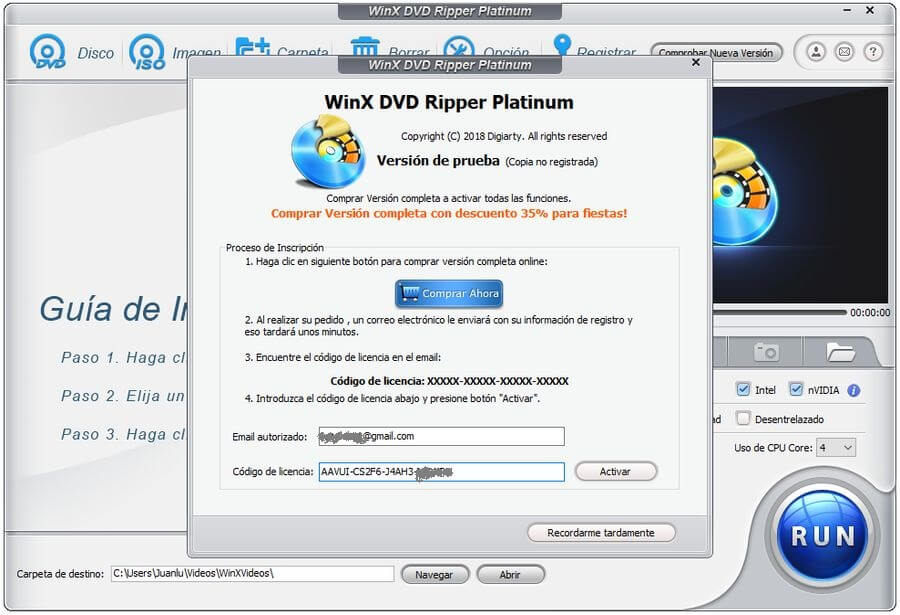Start ripping with the RUN button
The image size is (900, 615).
click(x=823, y=535)
